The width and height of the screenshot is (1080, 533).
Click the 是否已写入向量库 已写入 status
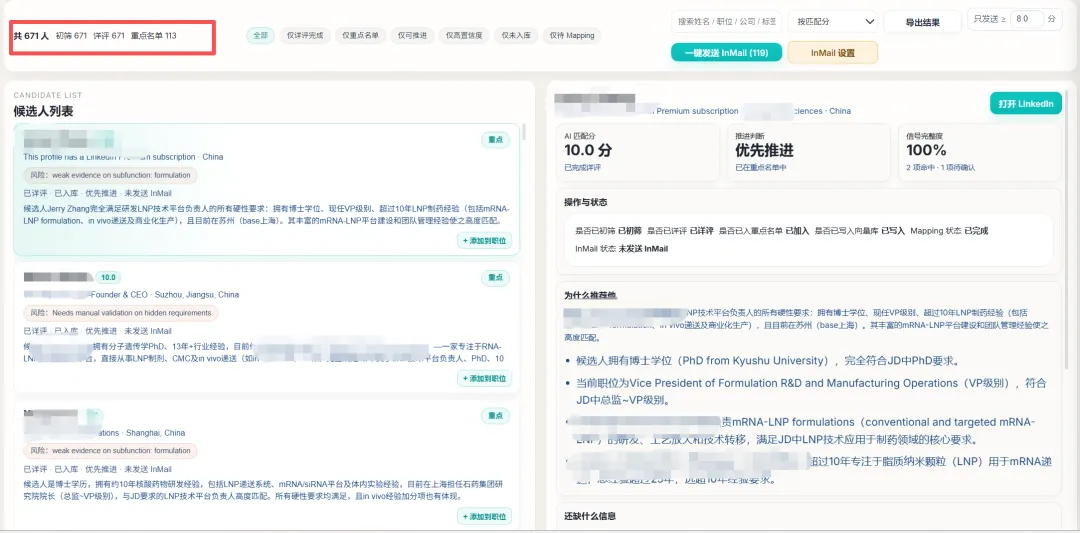tap(859, 231)
